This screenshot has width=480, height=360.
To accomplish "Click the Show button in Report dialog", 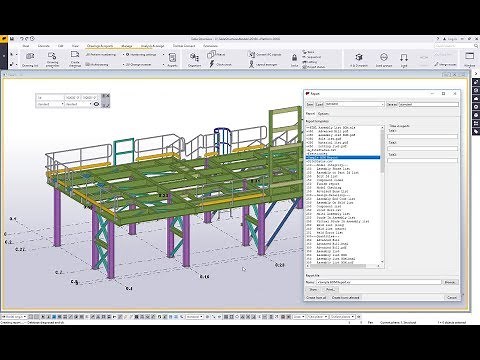I will click(x=313, y=290).
